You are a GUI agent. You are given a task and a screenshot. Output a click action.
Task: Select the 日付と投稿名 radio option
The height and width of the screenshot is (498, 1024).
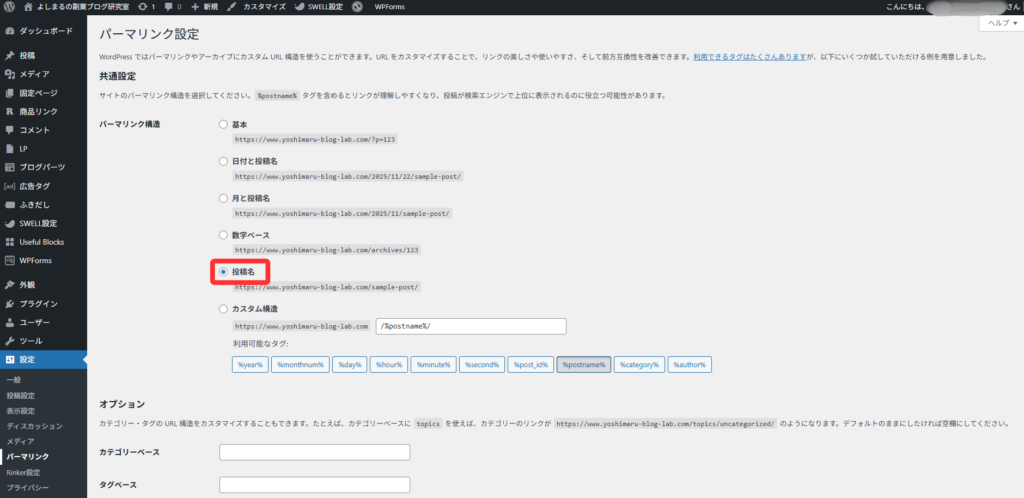224,161
